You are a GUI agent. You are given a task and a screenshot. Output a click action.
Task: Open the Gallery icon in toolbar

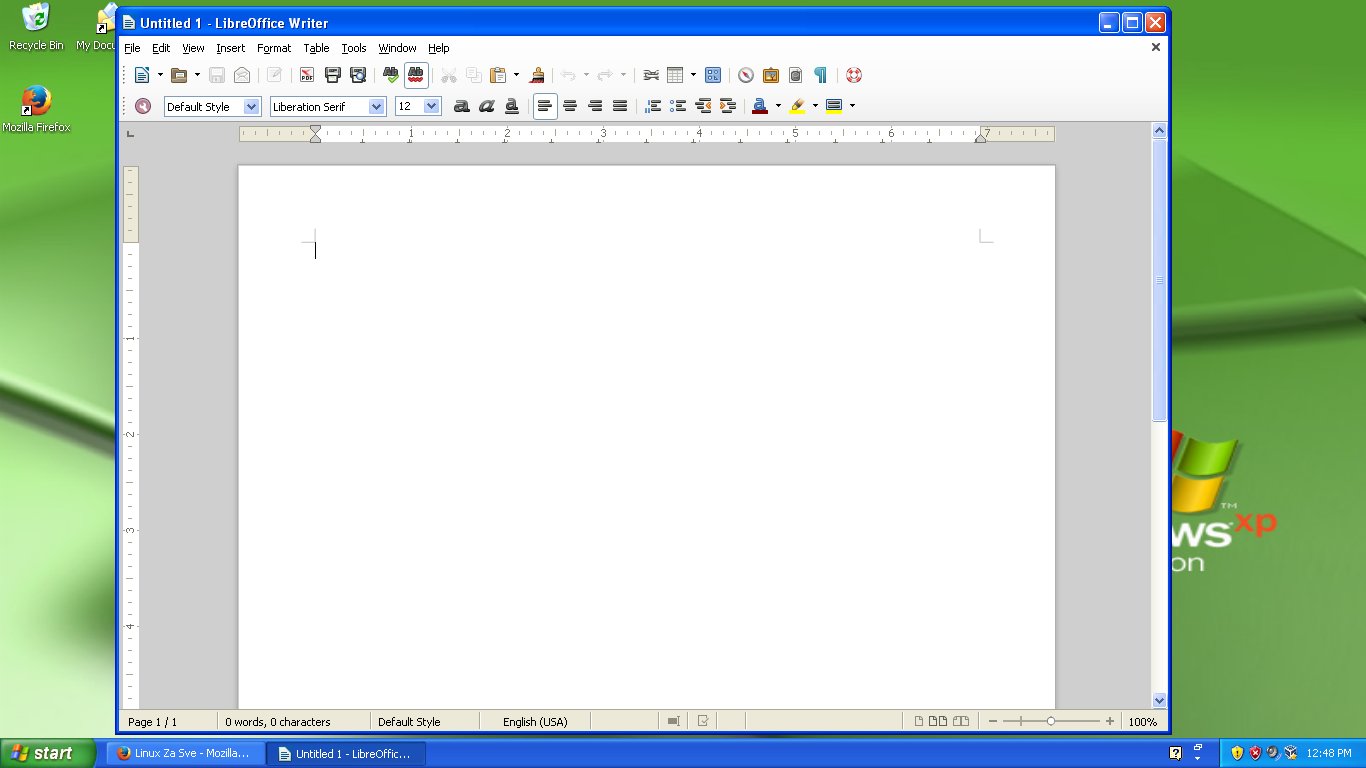(x=771, y=75)
